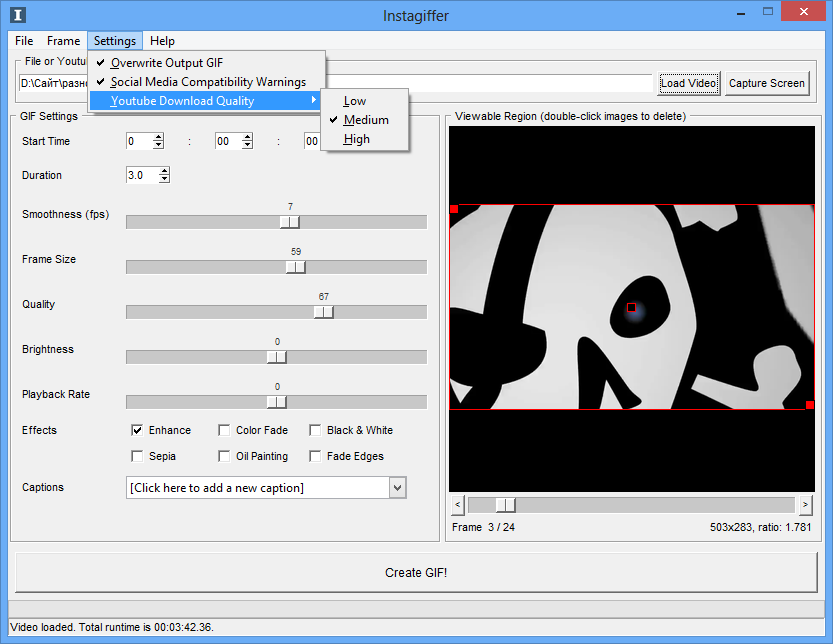
Task: Close the Instagiffer window
Action: [804, 11]
